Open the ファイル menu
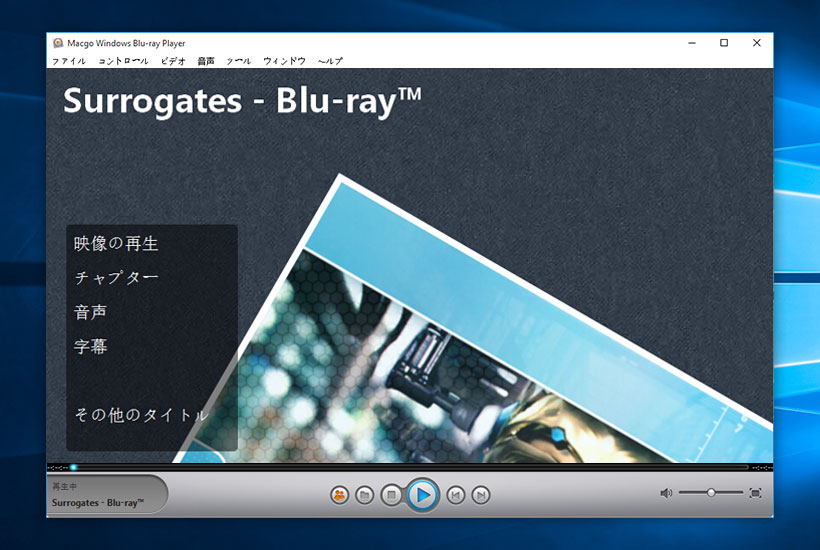This screenshot has height=550, width=820. click(69, 61)
